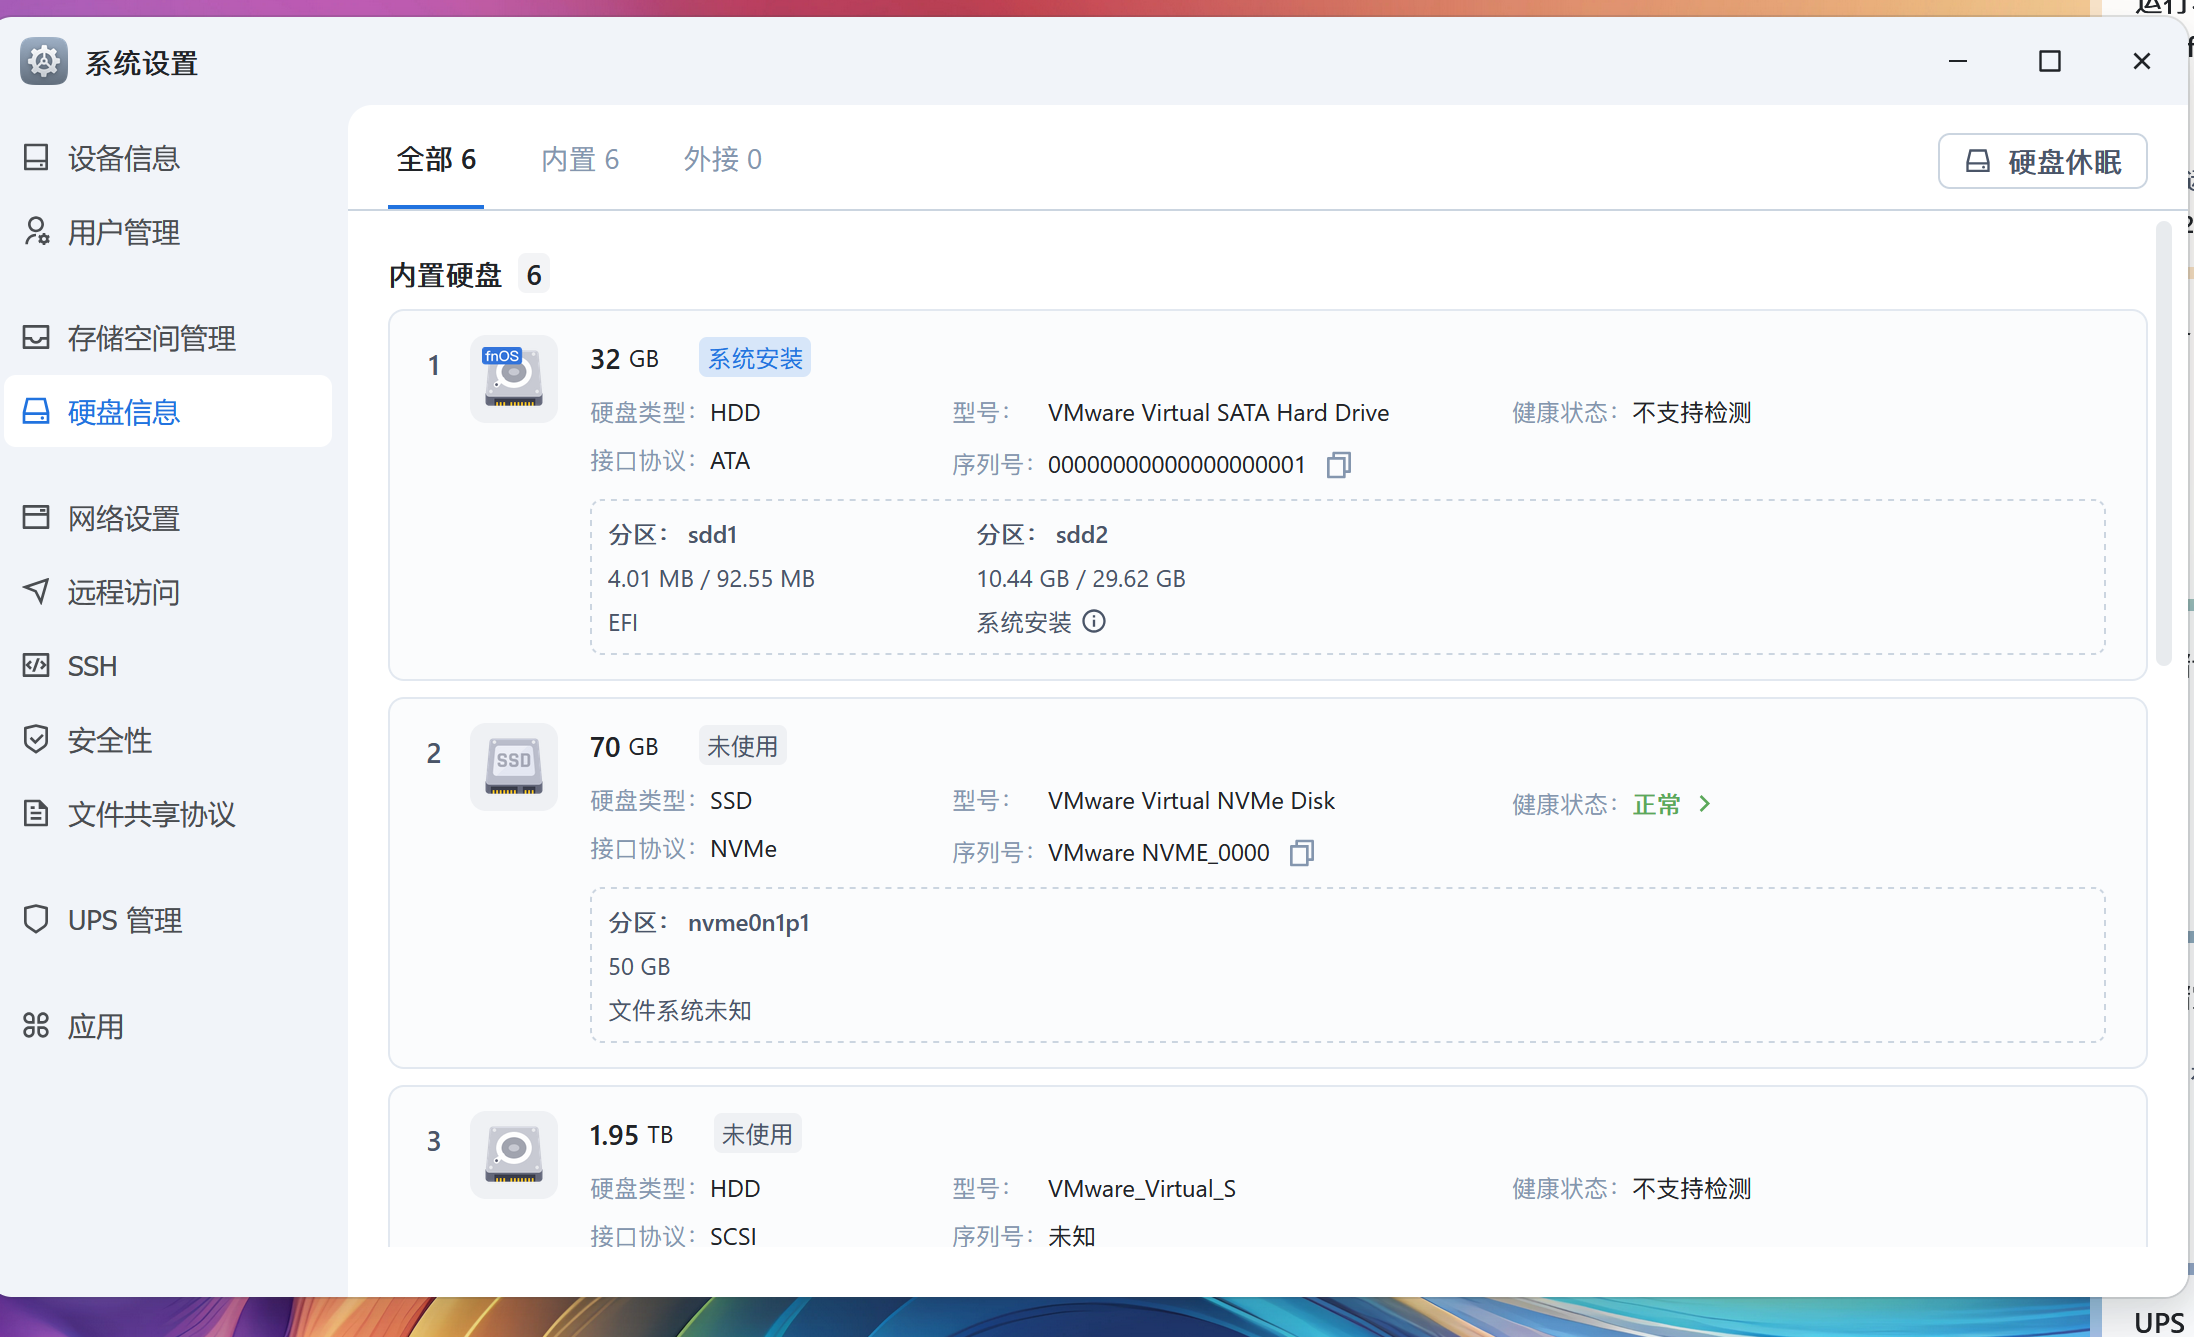Click the 系统设置 gear icon in title bar
2194x1337 pixels.
tap(44, 62)
